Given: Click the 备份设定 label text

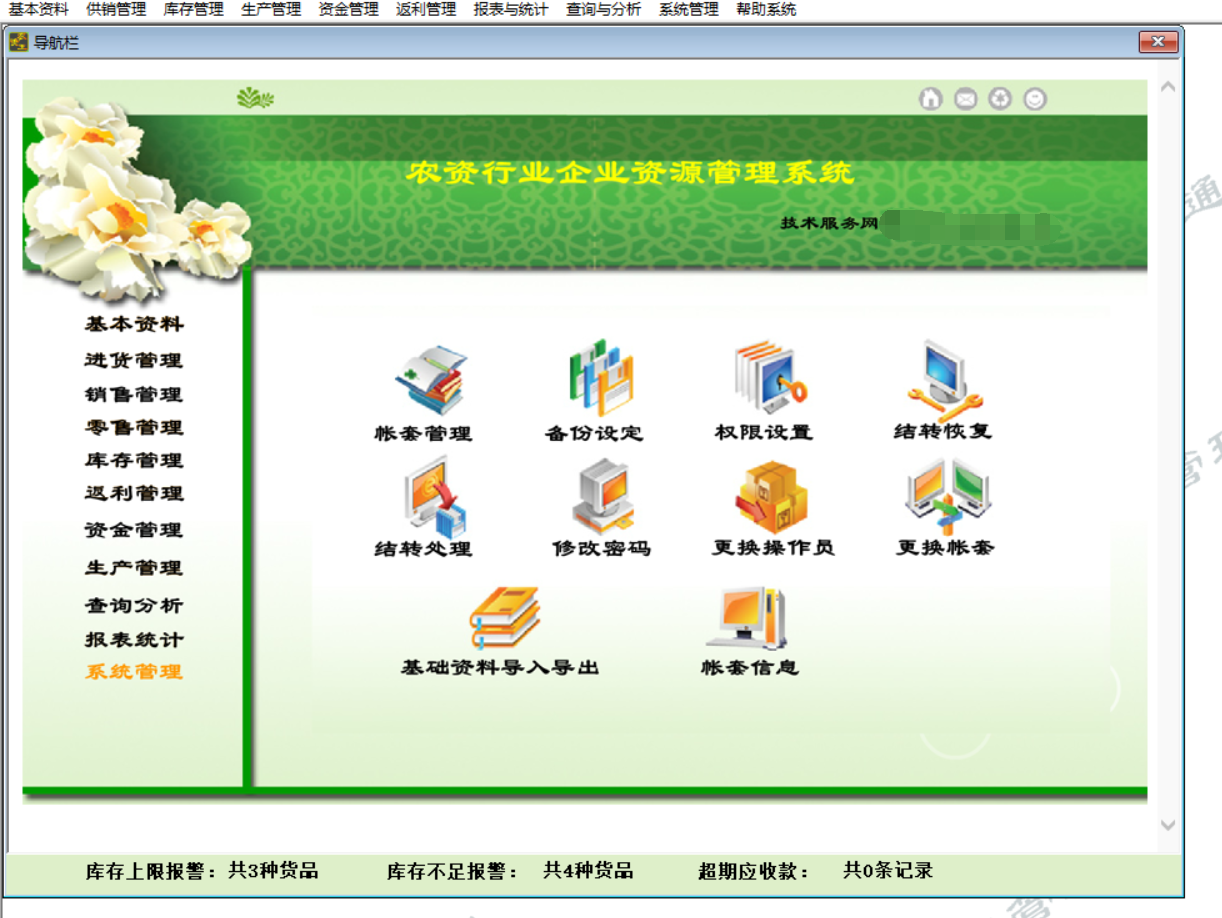Looking at the screenshot, I should 594,433.
